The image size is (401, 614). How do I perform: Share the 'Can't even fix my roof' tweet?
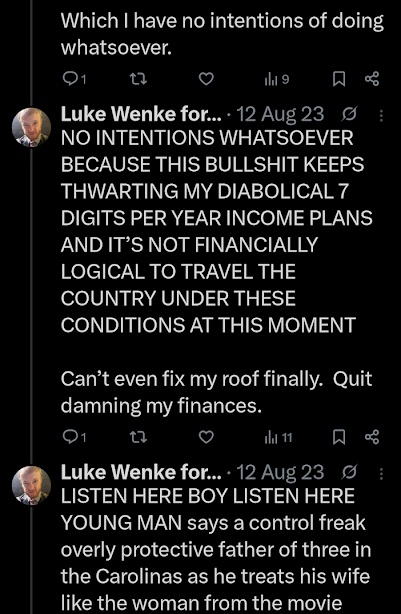click(372, 437)
